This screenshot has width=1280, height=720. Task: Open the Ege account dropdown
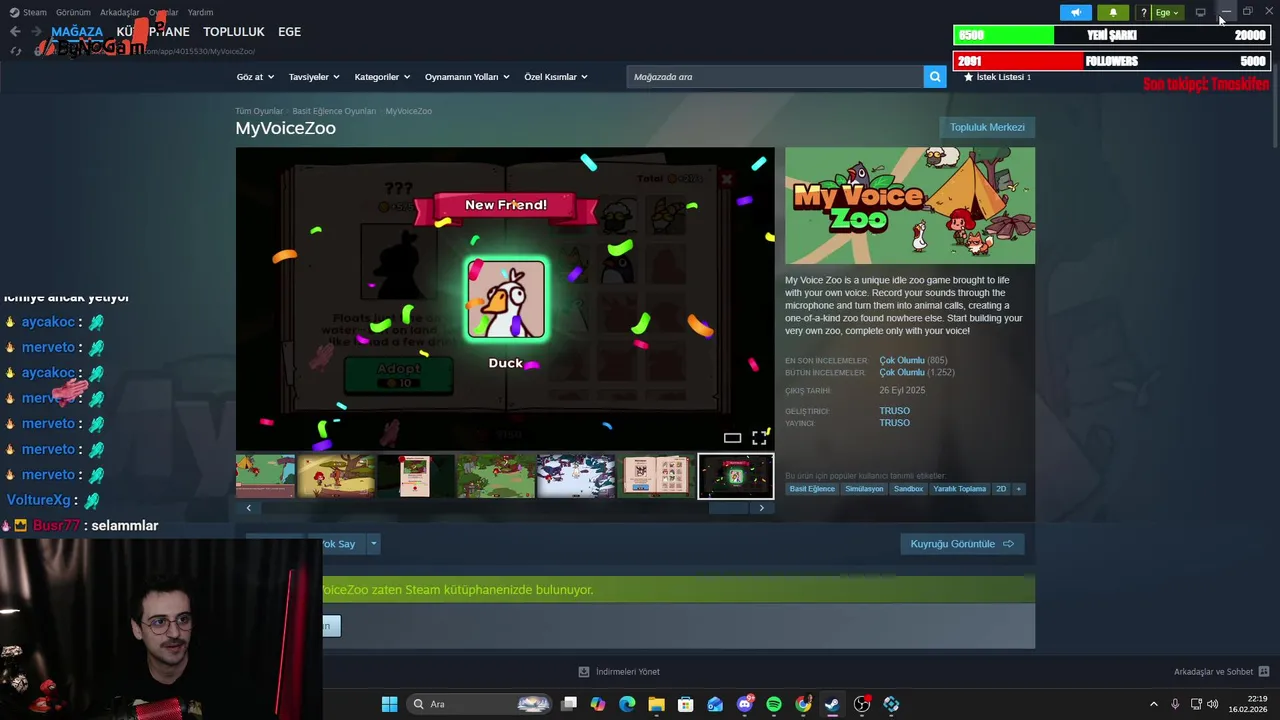point(1167,13)
